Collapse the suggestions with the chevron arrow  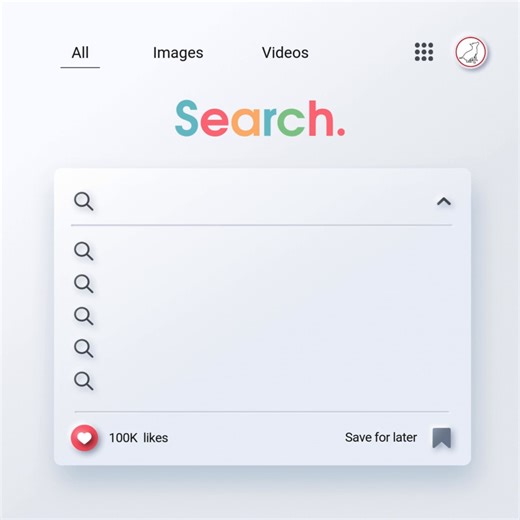(x=444, y=202)
